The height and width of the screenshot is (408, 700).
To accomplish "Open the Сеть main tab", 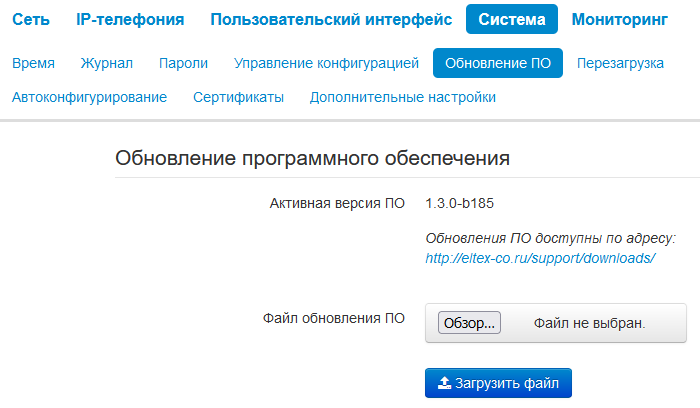I will pyautogui.click(x=31, y=19).
